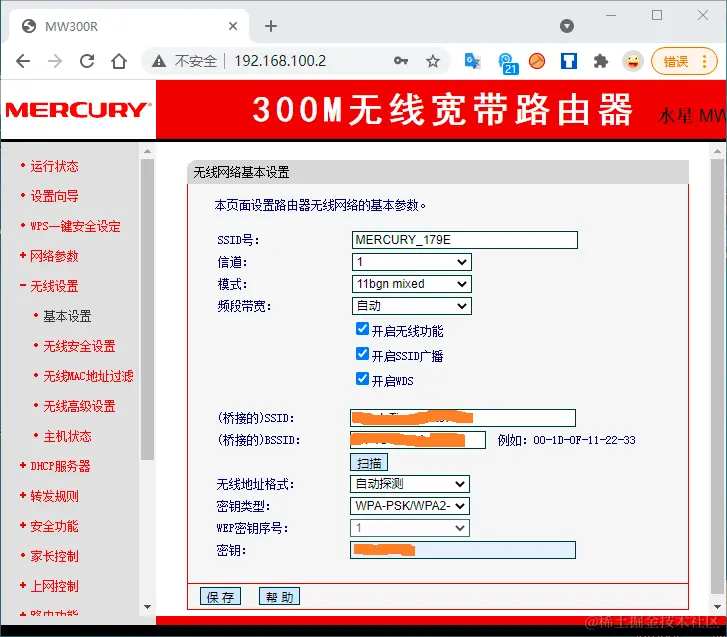Image resolution: width=727 pixels, height=637 pixels.
Task: Open the 信道 channel dropdown
Action: 411,262
